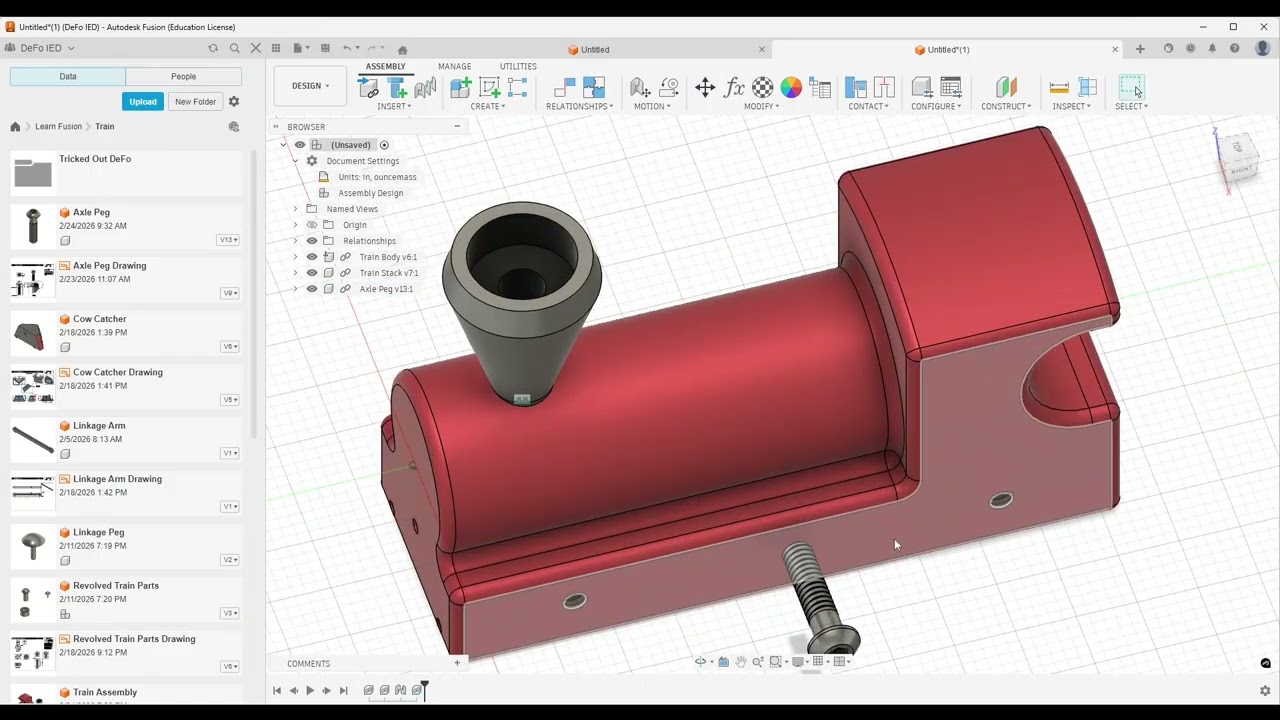Expand the Named Views folder

295,209
